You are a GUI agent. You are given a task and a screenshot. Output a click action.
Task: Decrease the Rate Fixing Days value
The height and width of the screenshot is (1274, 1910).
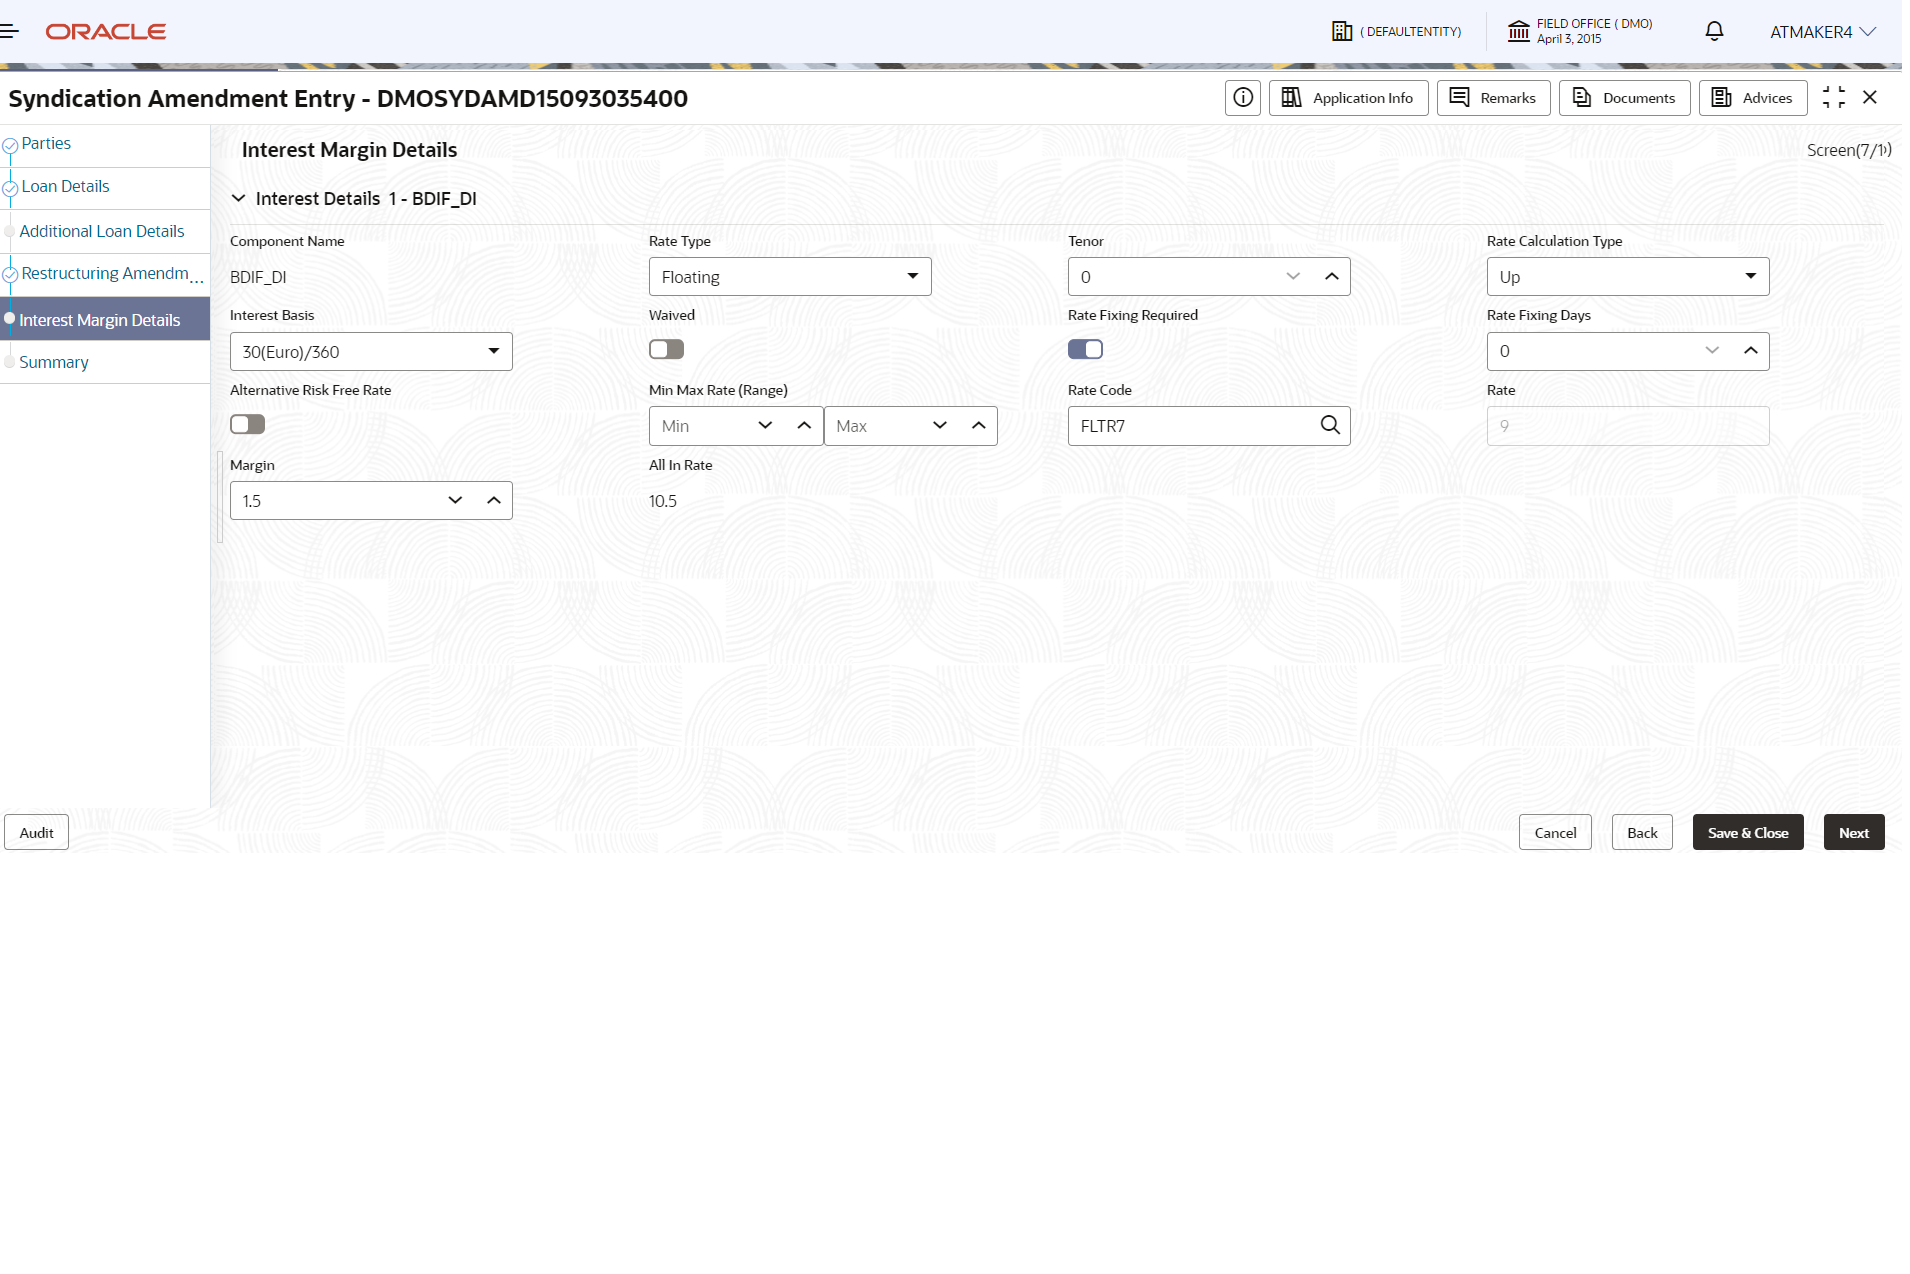(1712, 351)
